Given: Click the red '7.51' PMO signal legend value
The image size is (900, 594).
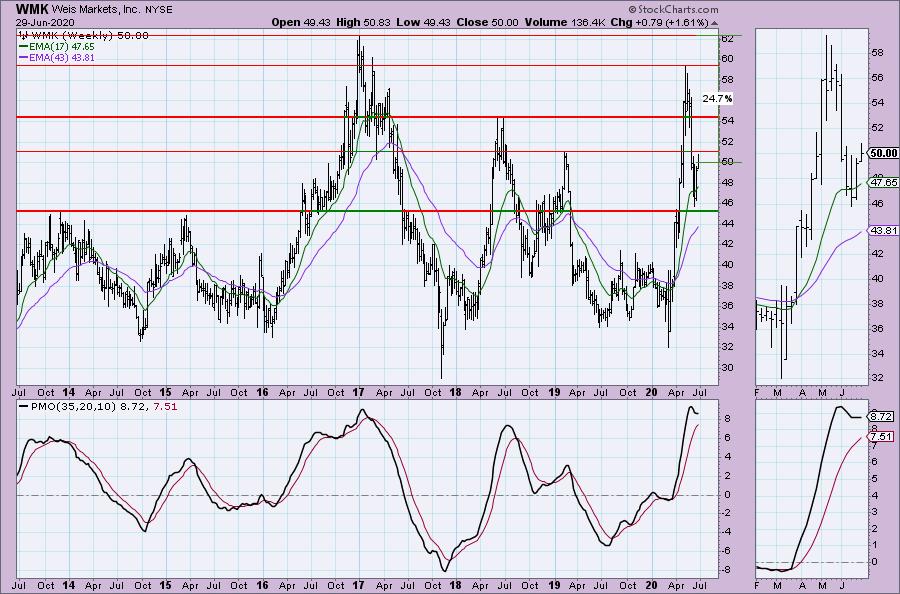Looking at the screenshot, I should (x=166, y=406).
